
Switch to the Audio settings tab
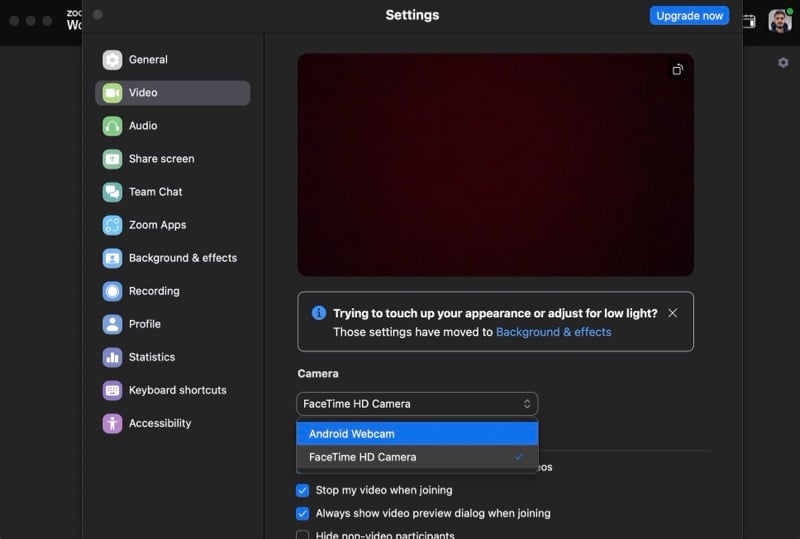pyautogui.click(x=172, y=126)
